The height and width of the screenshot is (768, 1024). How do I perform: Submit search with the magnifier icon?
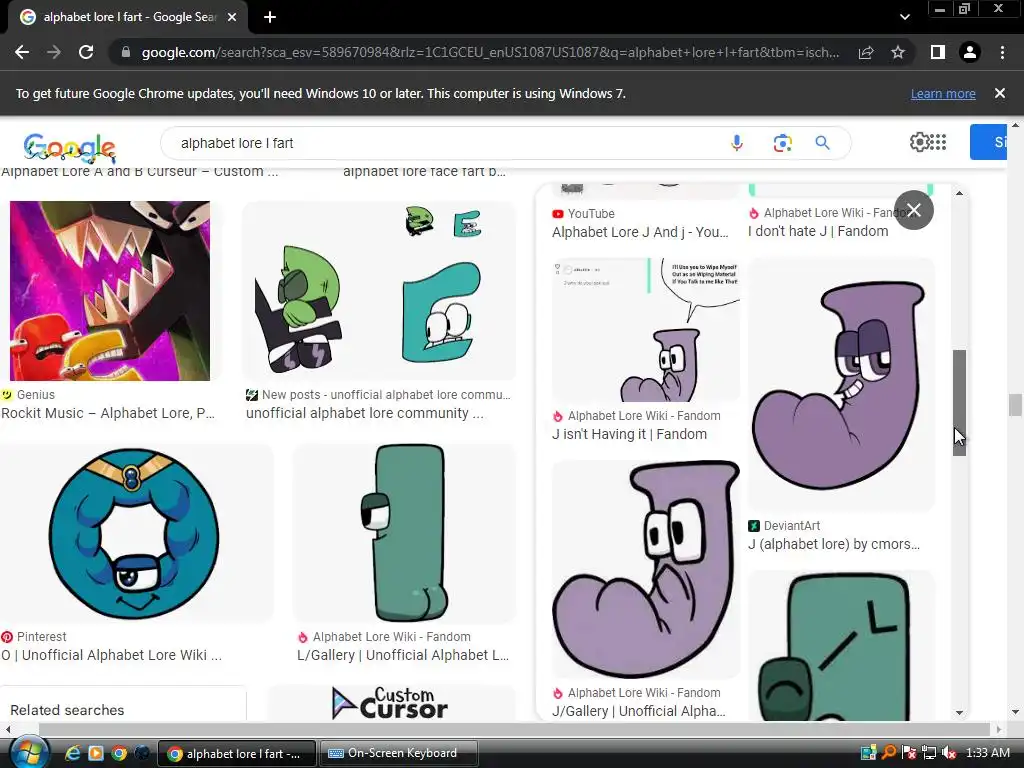tap(822, 143)
